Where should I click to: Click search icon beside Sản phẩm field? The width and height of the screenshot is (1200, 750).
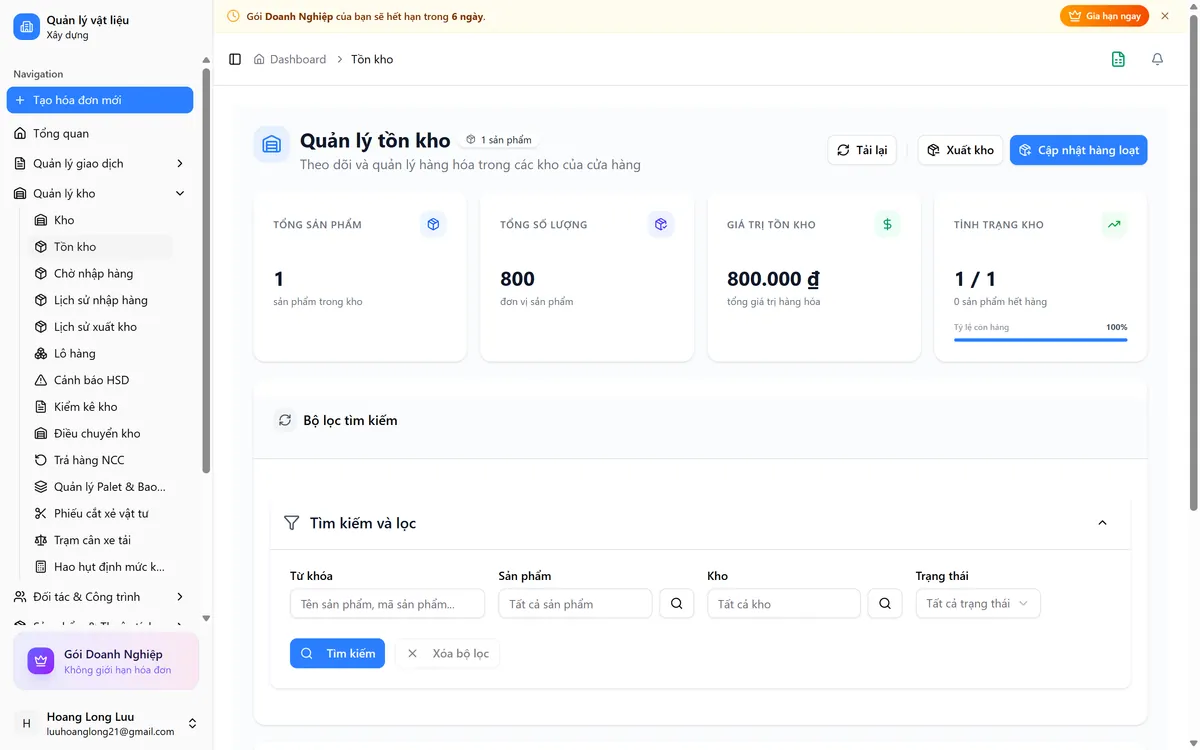click(x=677, y=604)
